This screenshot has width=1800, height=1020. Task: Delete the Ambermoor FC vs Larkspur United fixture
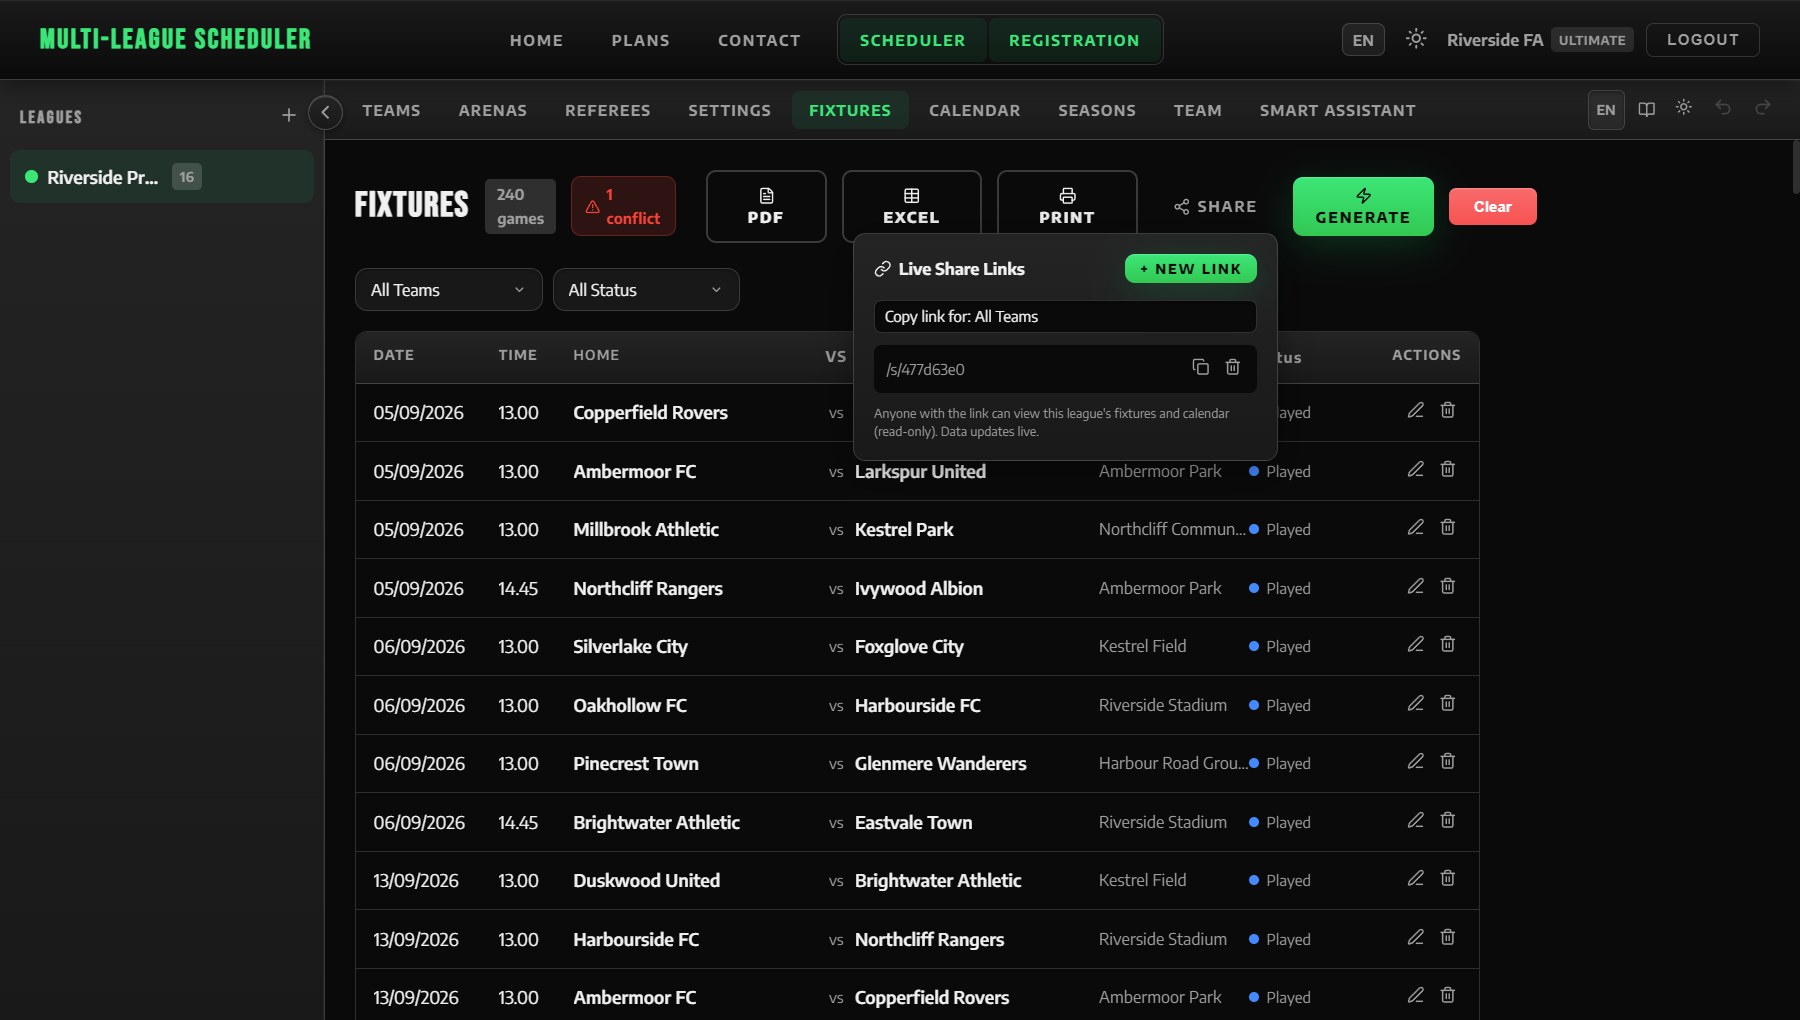[x=1447, y=470]
